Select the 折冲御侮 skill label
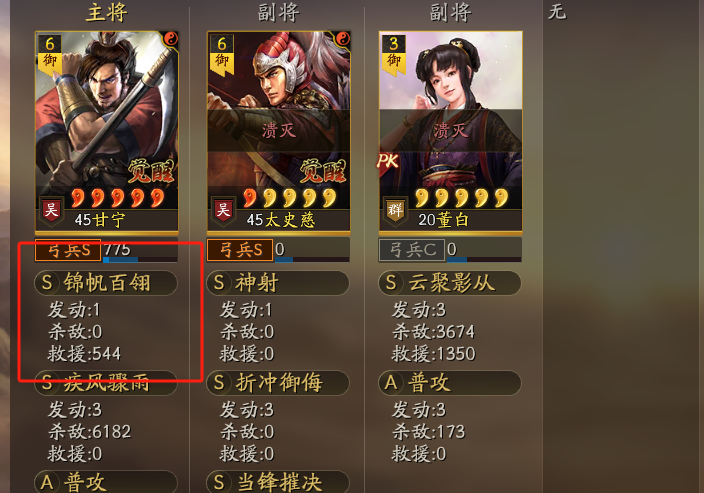704x493 pixels. [x=278, y=383]
